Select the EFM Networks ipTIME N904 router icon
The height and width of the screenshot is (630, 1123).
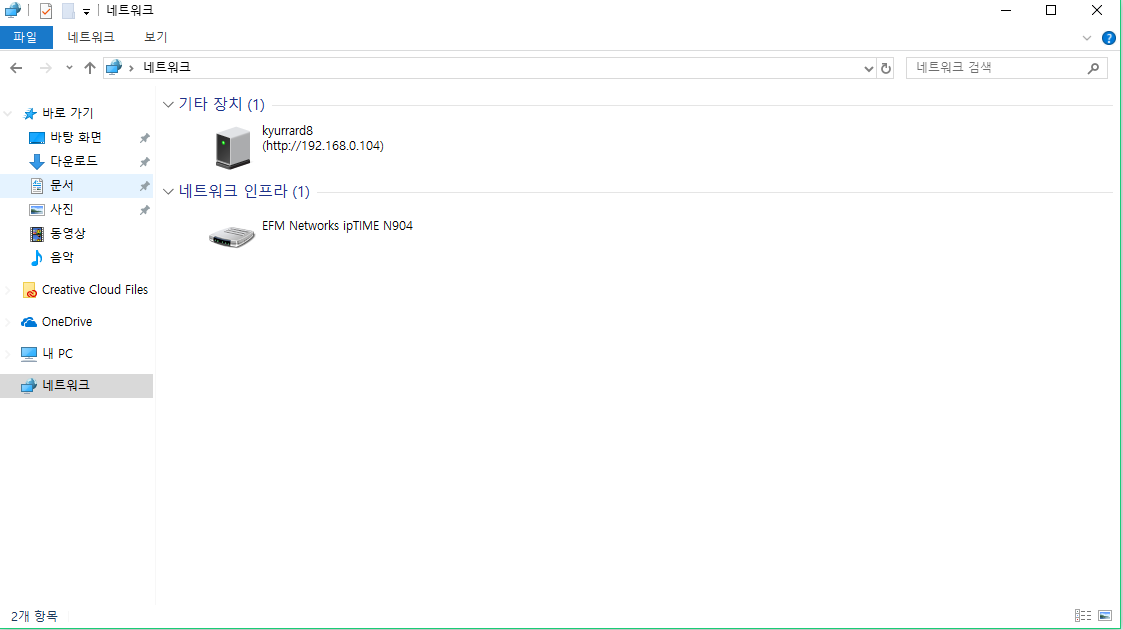(232, 236)
